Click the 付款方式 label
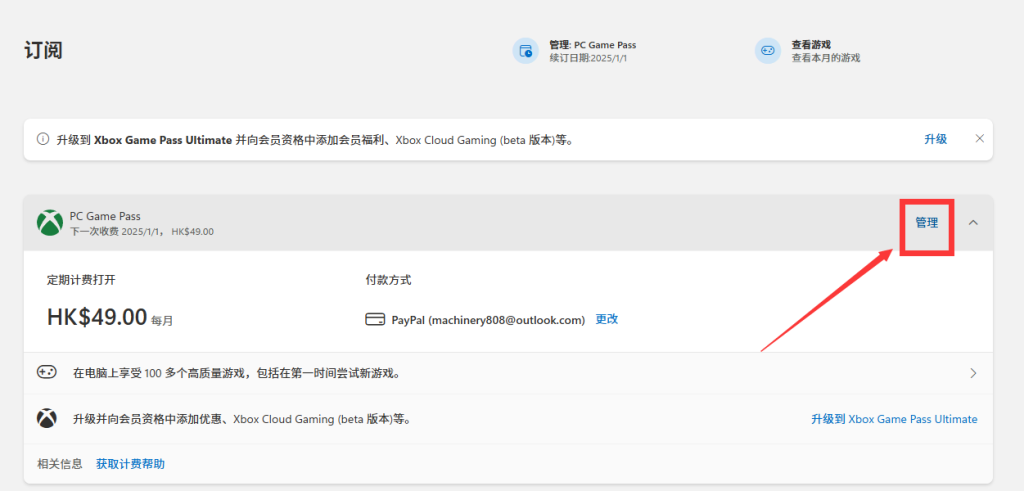Image resolution: width=1024 pixels, height=491 pixels. click(x=389, y=280)
